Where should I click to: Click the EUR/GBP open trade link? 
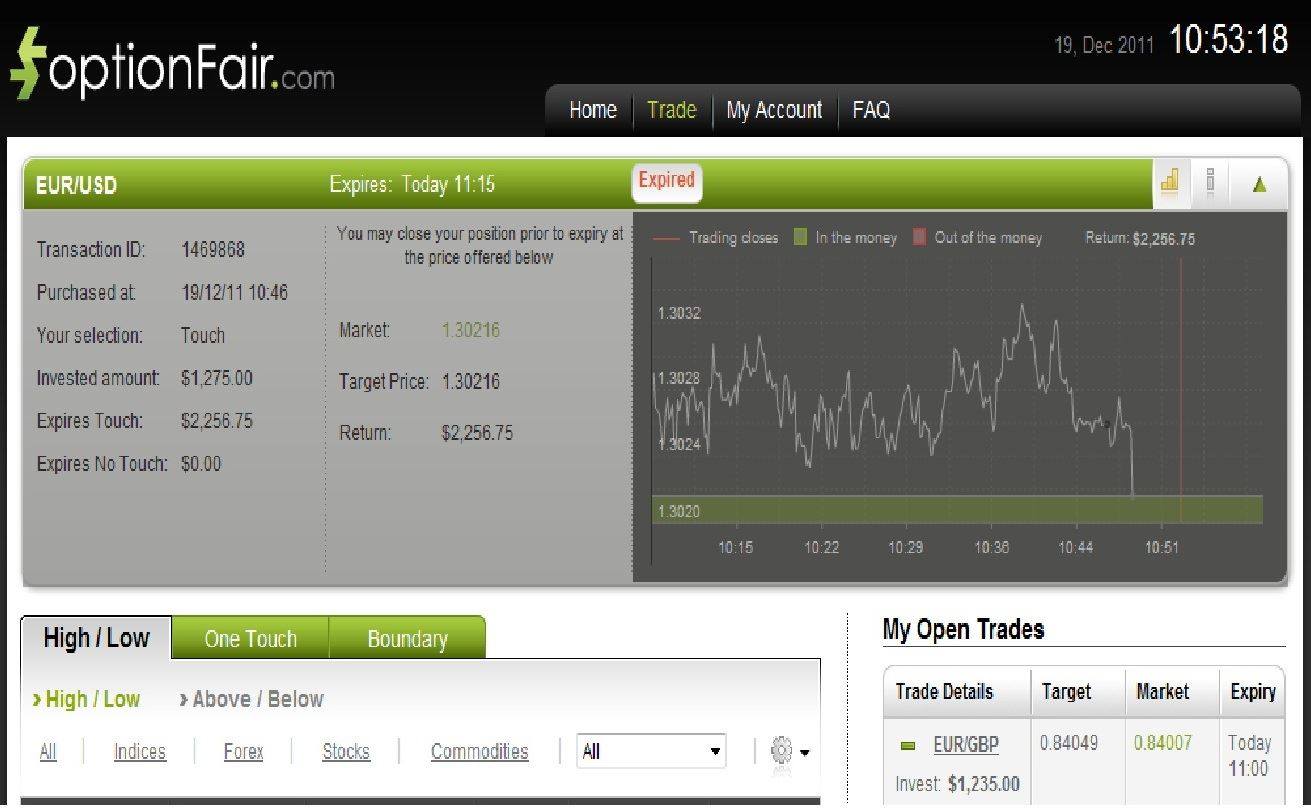[968, 744]
